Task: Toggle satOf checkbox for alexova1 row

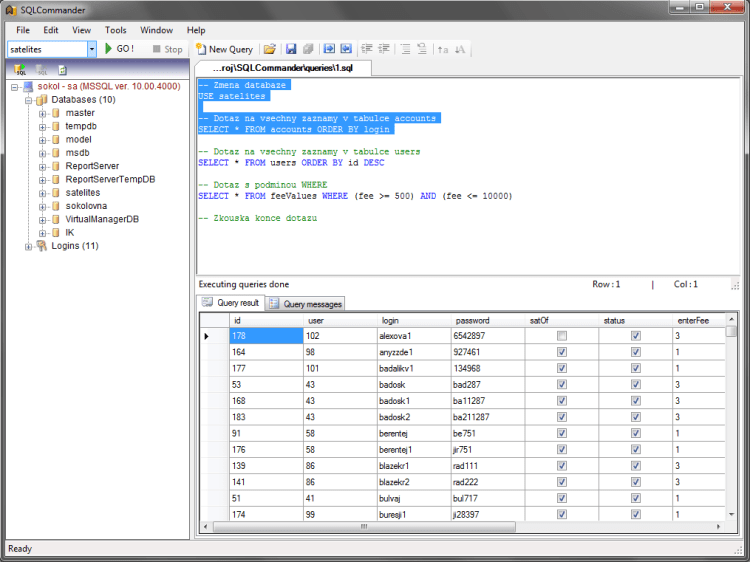Action: (x=562, y=336)
